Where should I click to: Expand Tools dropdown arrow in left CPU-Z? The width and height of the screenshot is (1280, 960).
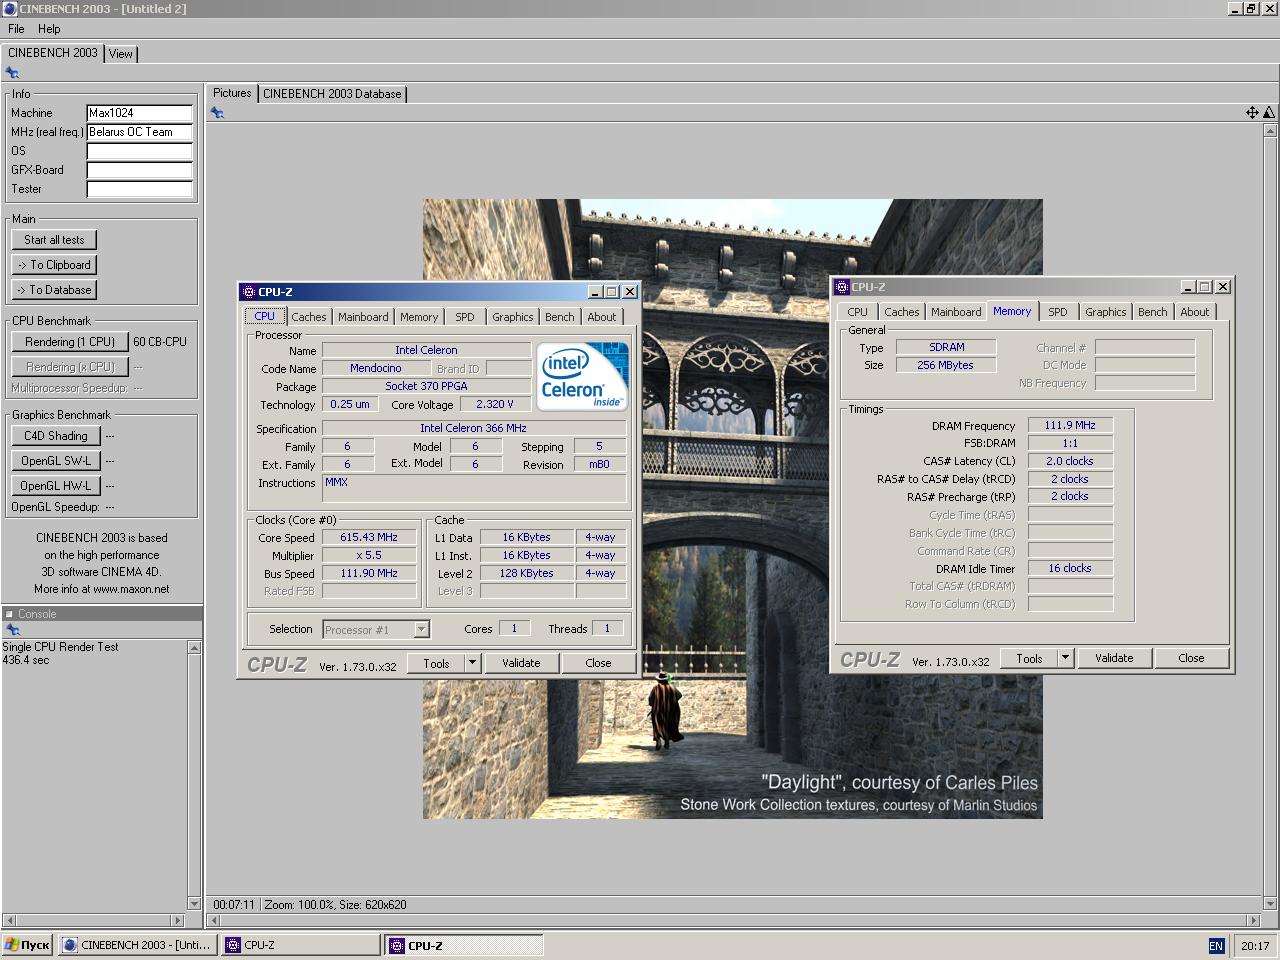(x=473, y=663)
